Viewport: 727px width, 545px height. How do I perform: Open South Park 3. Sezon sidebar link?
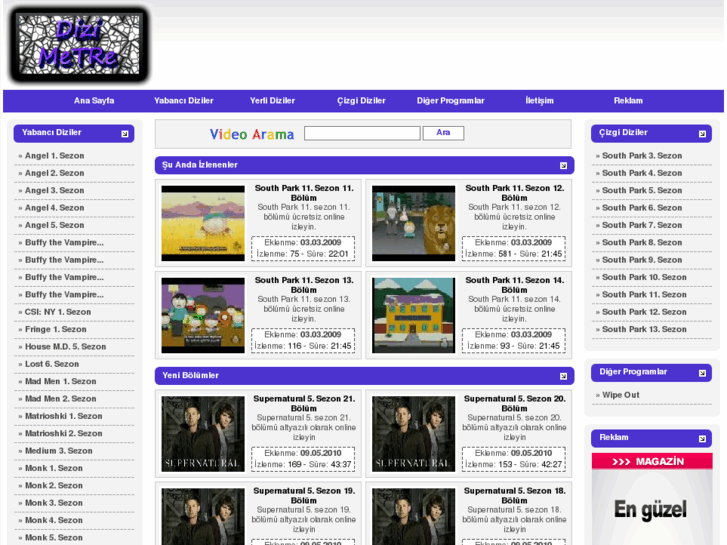(x=642, y=156)
